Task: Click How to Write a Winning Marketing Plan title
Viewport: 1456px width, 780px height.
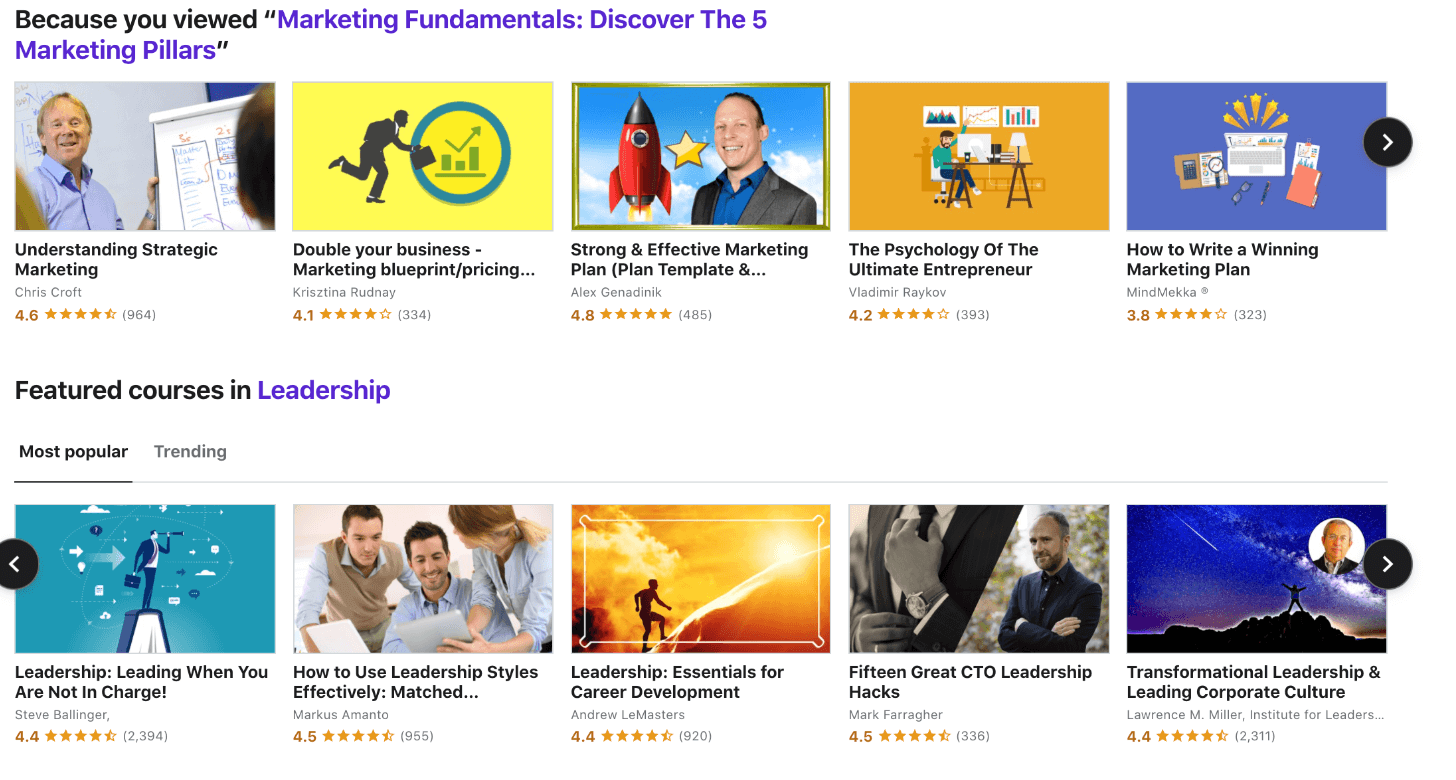Action: (x=1222, y=260)
